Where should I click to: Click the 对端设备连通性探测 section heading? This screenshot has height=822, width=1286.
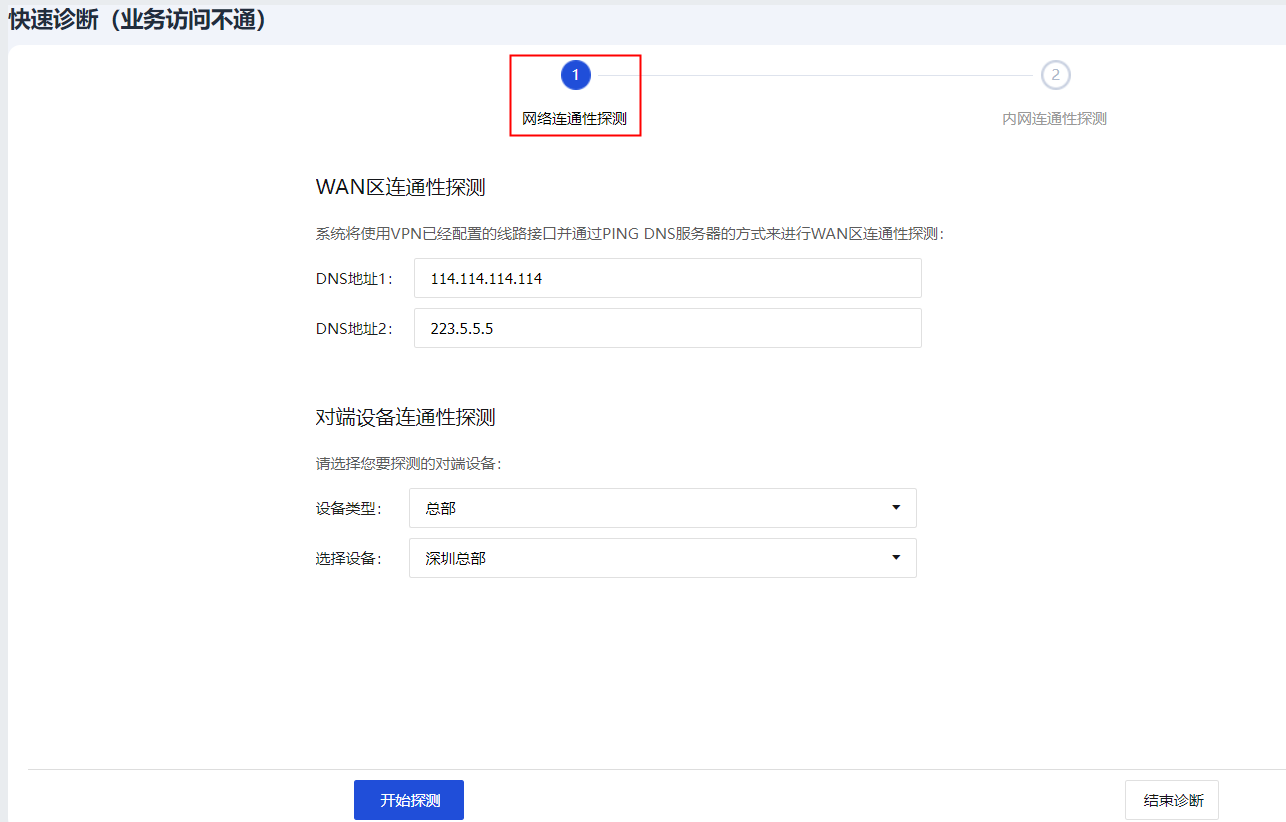[x=405, y=417]
